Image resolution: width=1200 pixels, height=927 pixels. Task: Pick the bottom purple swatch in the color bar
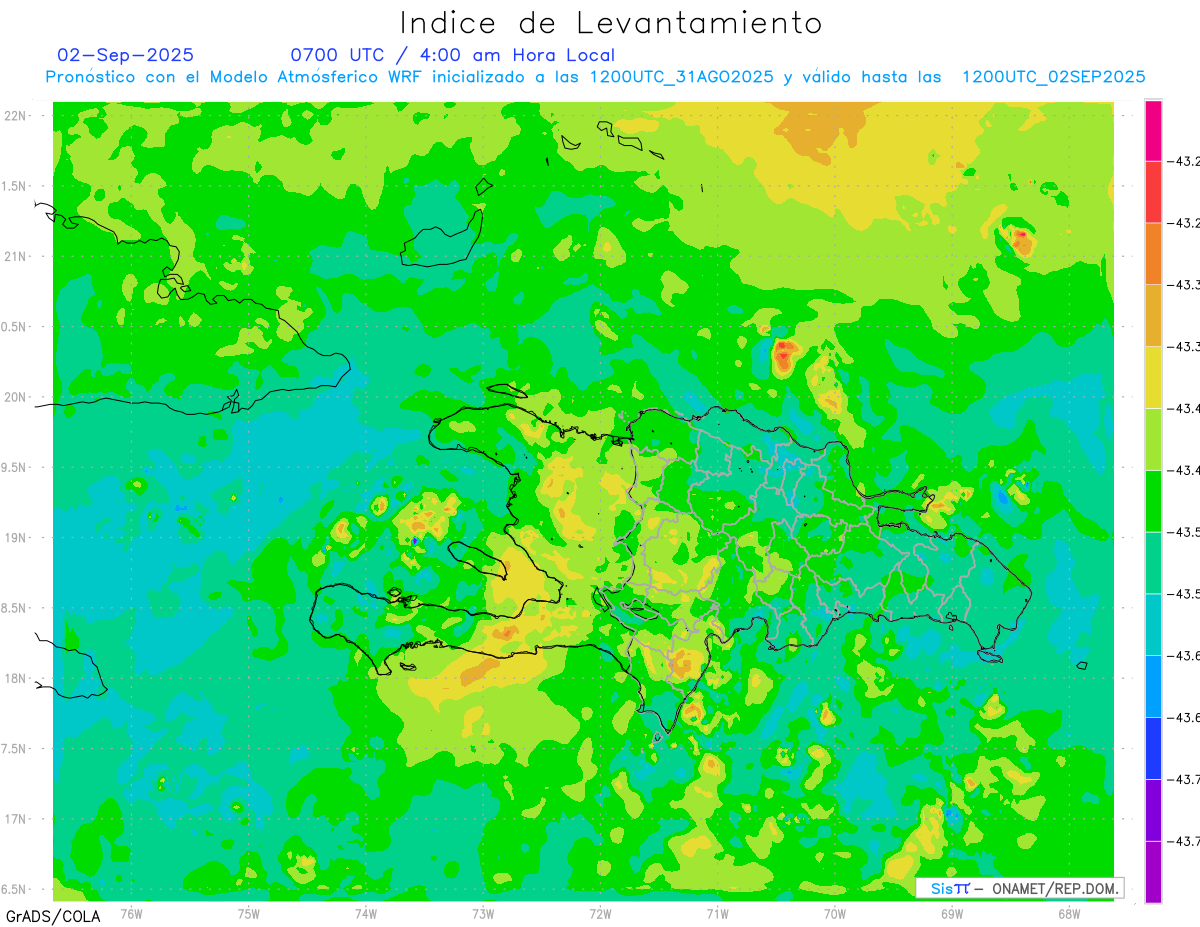(x=1153, y=872)
